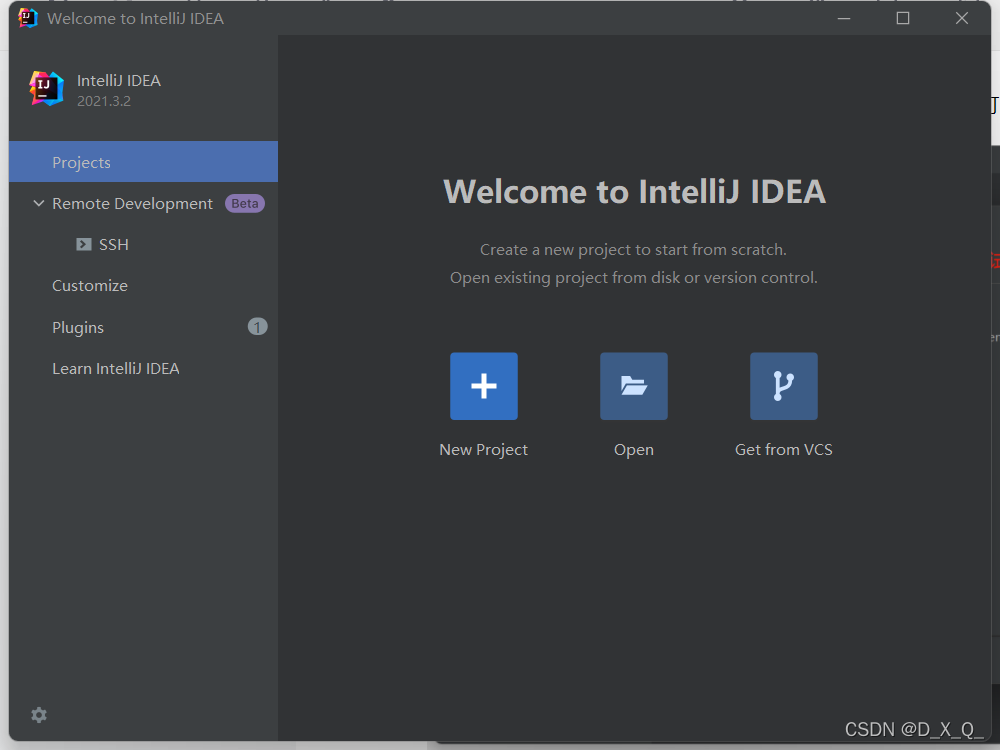
Task: Click the Open folder icon
Action: 633,386
